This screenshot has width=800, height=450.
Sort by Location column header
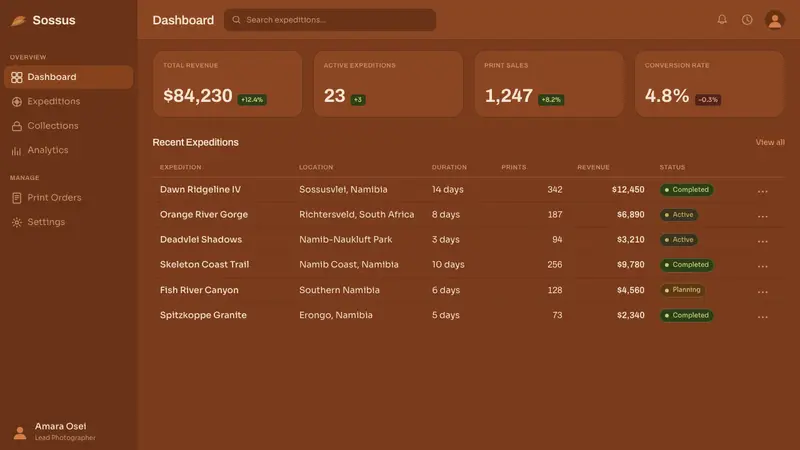316,167
